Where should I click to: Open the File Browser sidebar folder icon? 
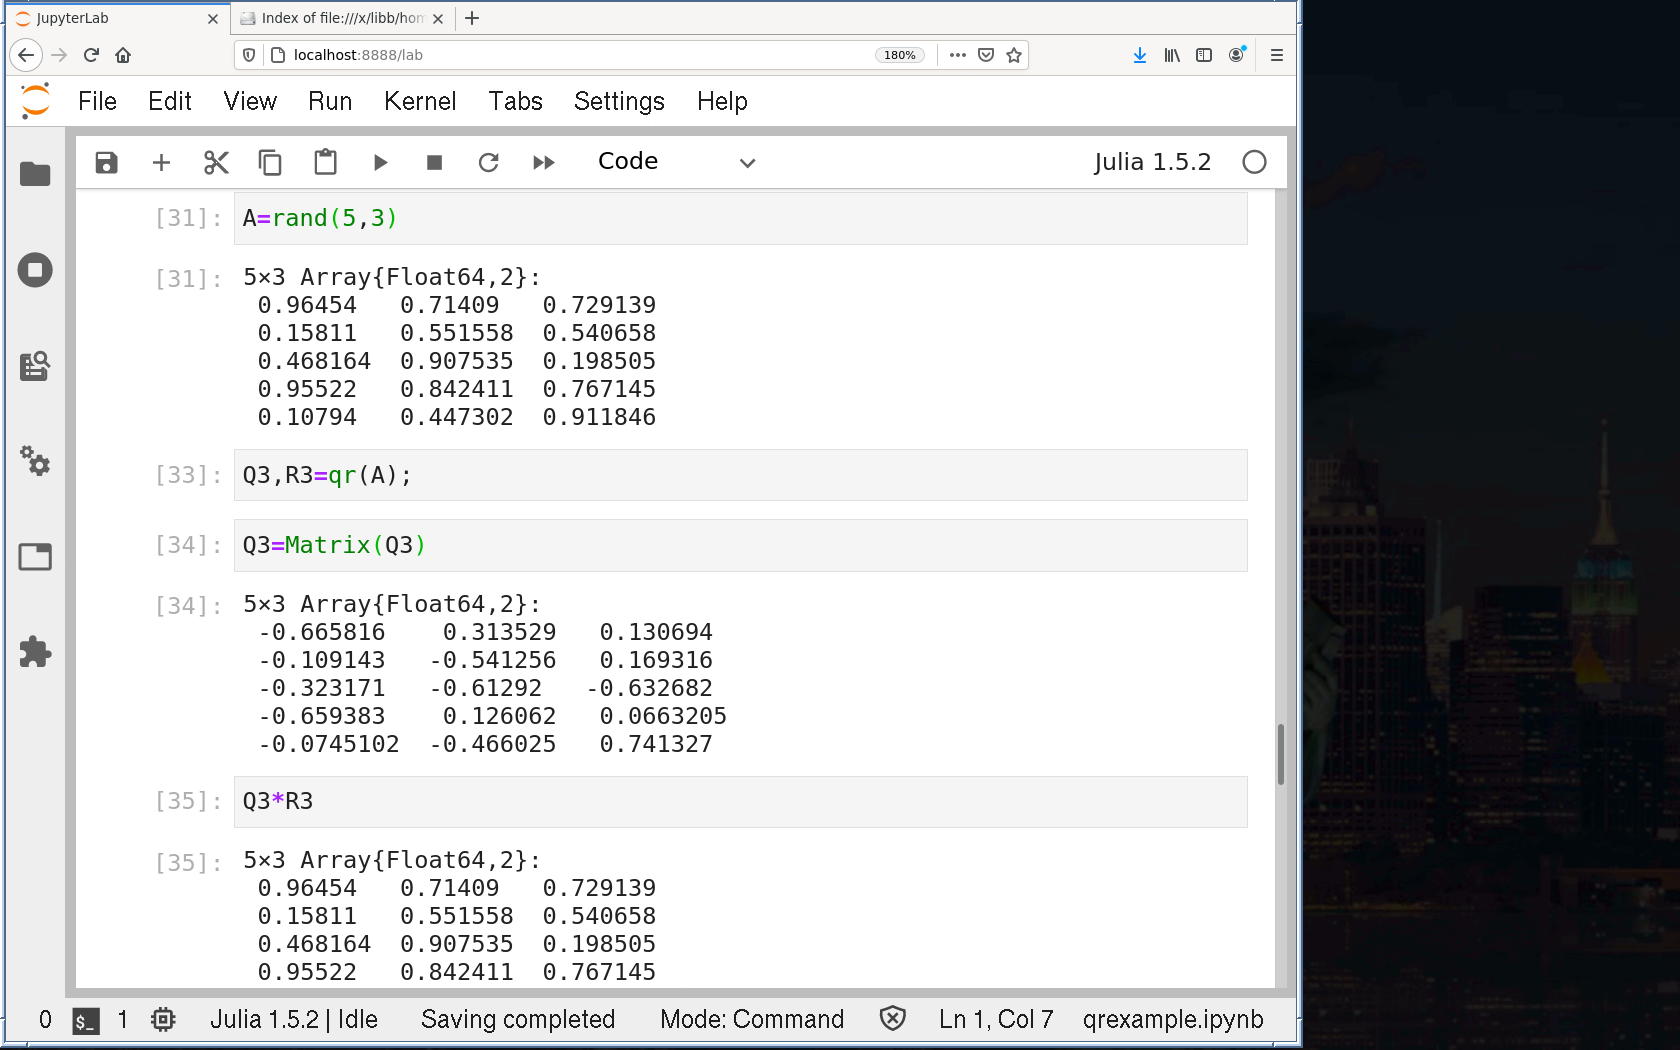click(35, 174)
